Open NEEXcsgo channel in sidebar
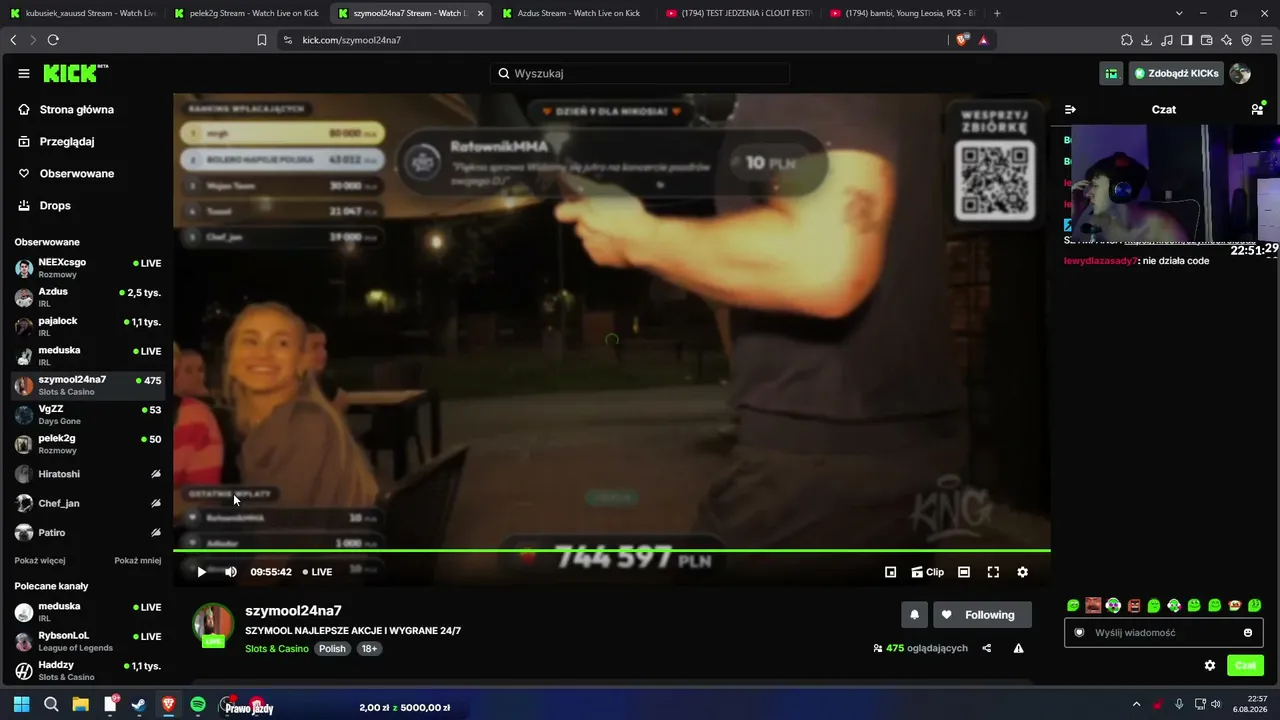The width and height of the screenshot is (1280, 720). tap(88, 268)
